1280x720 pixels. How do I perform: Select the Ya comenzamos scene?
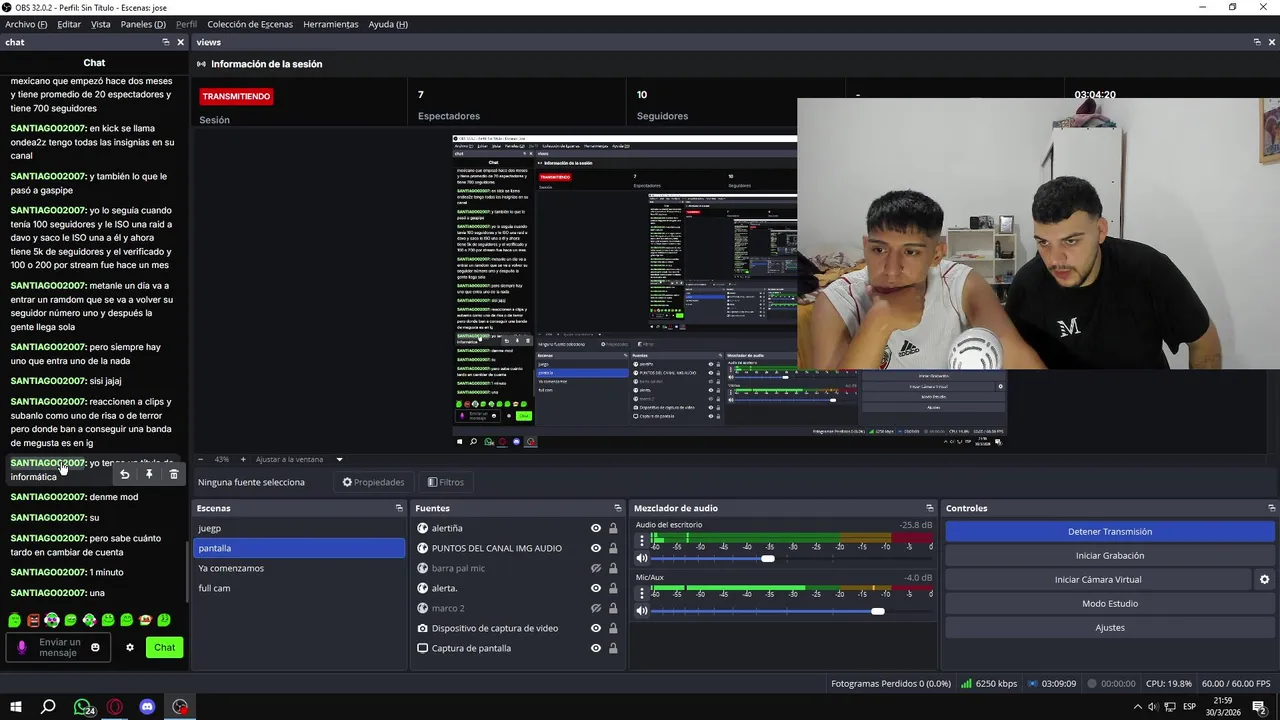[x=299, y=568]
